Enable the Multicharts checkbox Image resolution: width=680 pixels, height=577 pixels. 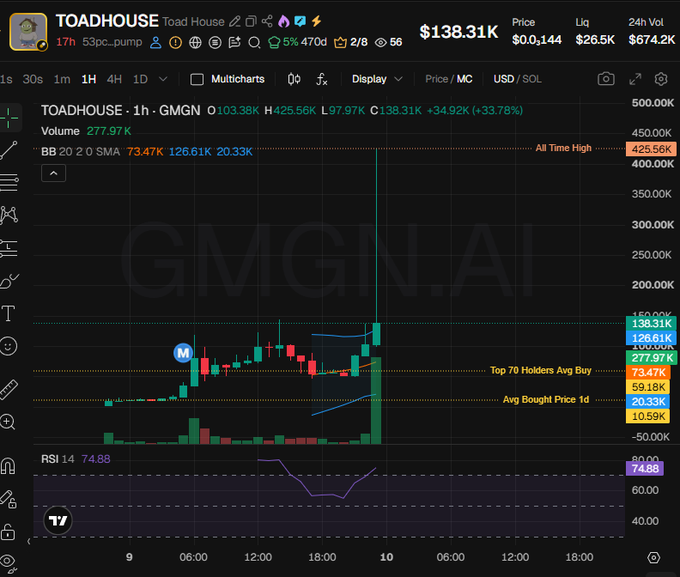point(197,79)
